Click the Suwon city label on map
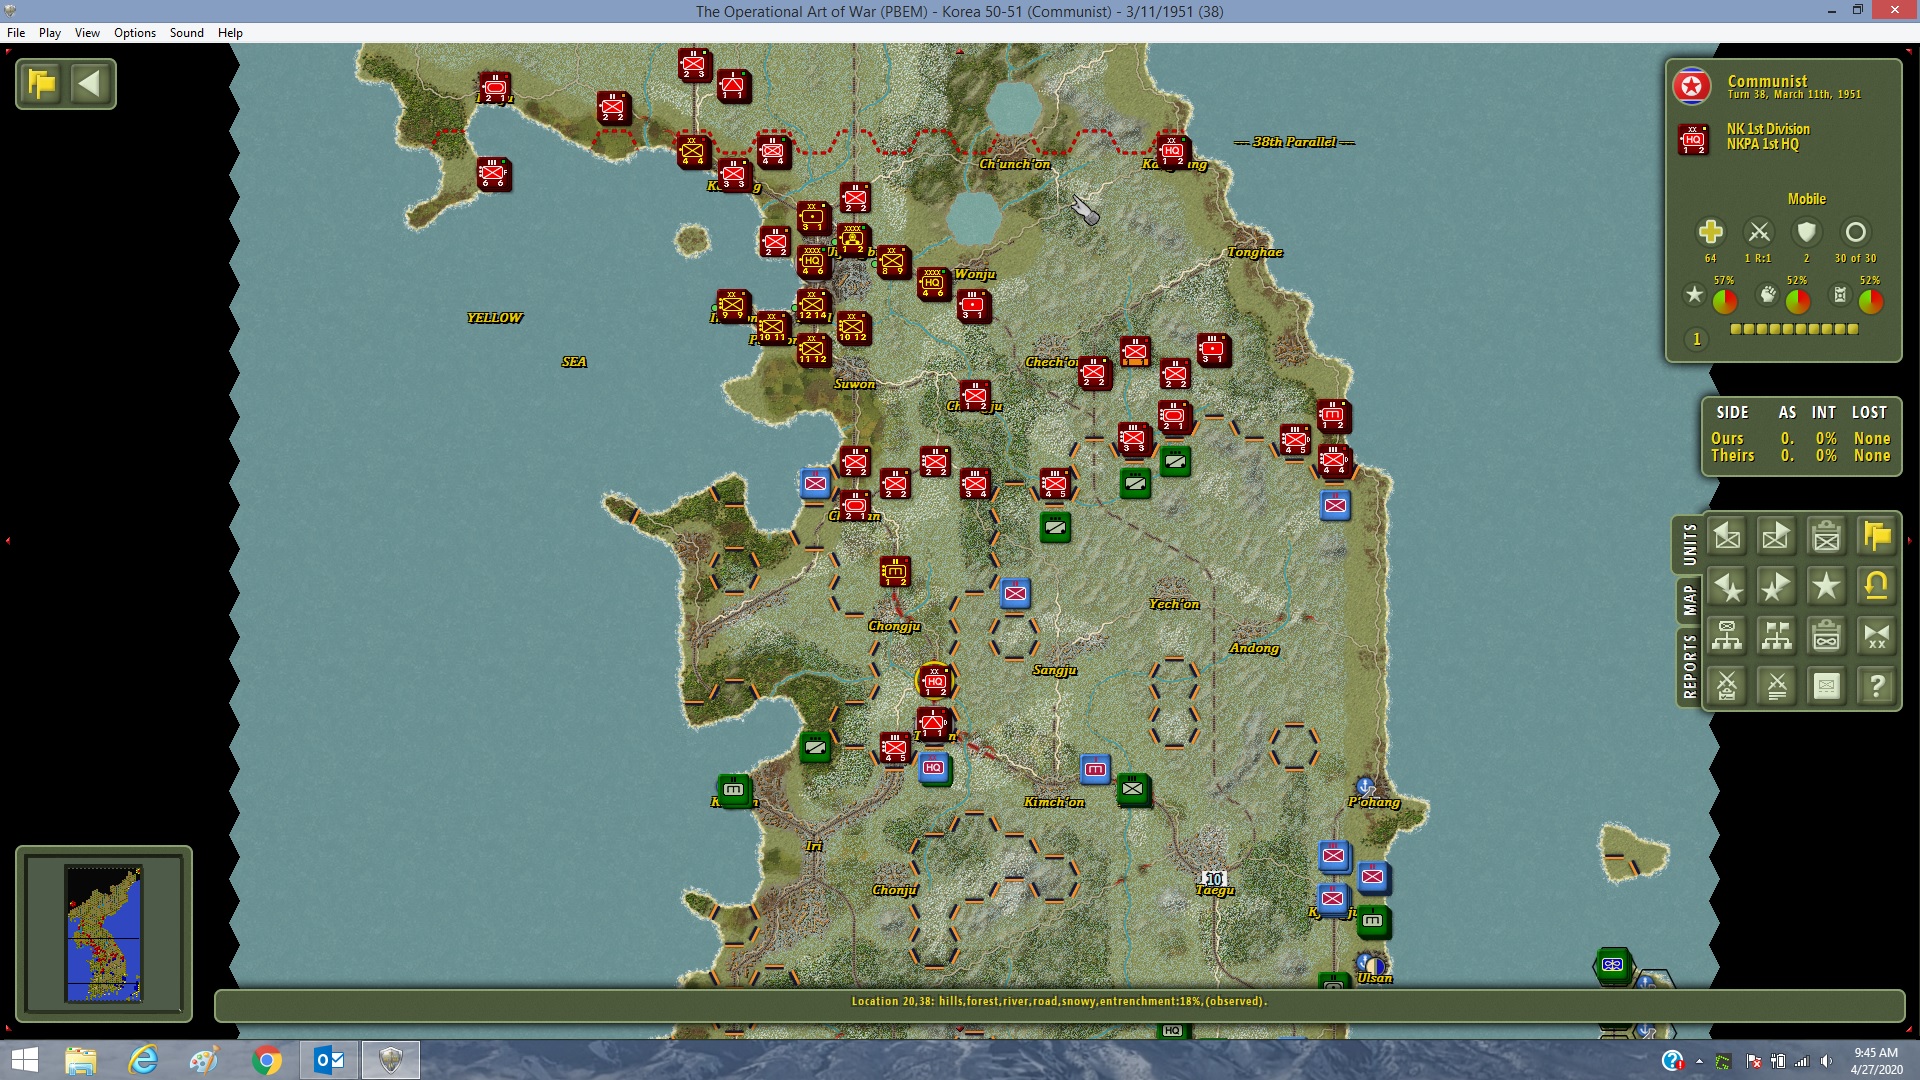Viewport: 1920px width, 1080px height. click(x=855, y=384)
